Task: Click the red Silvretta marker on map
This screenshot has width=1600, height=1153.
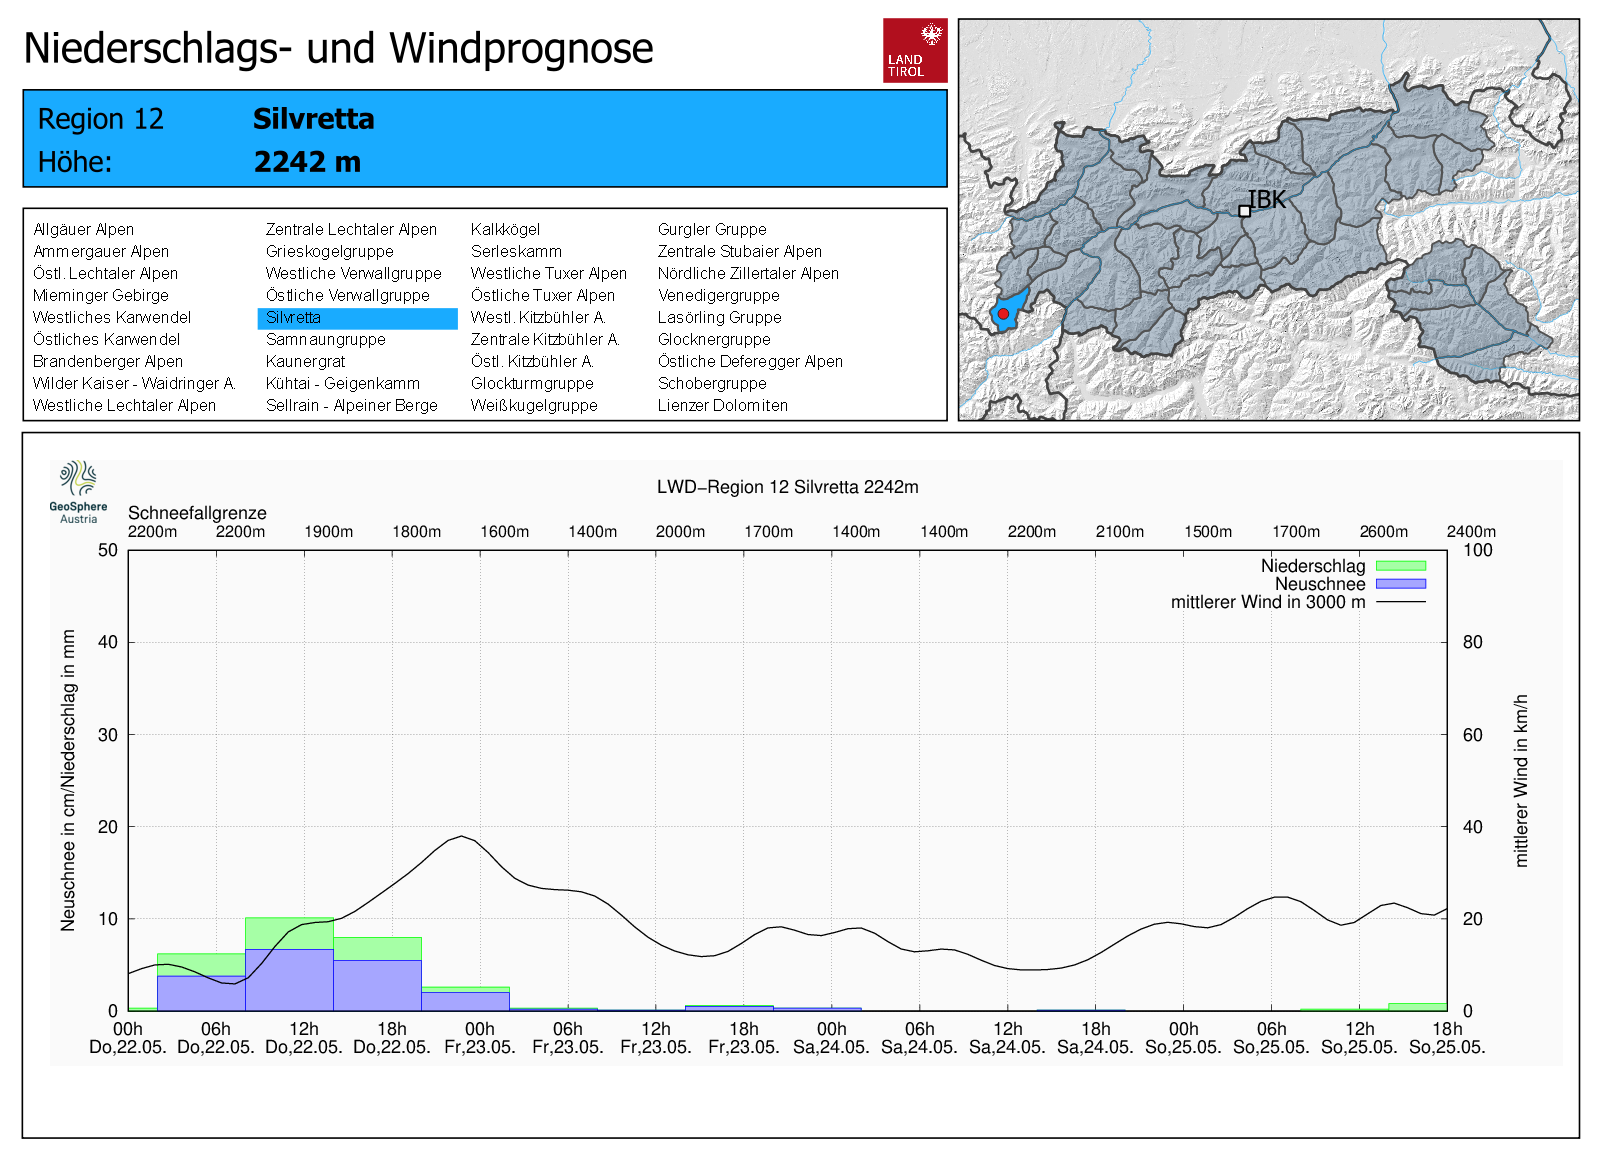Action: coord(1003,314)
